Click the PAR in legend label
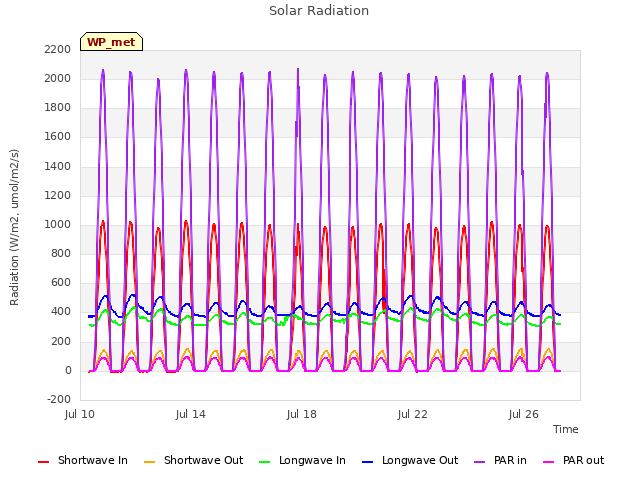Viewport: 640px width, 480px height. (510, 460)
